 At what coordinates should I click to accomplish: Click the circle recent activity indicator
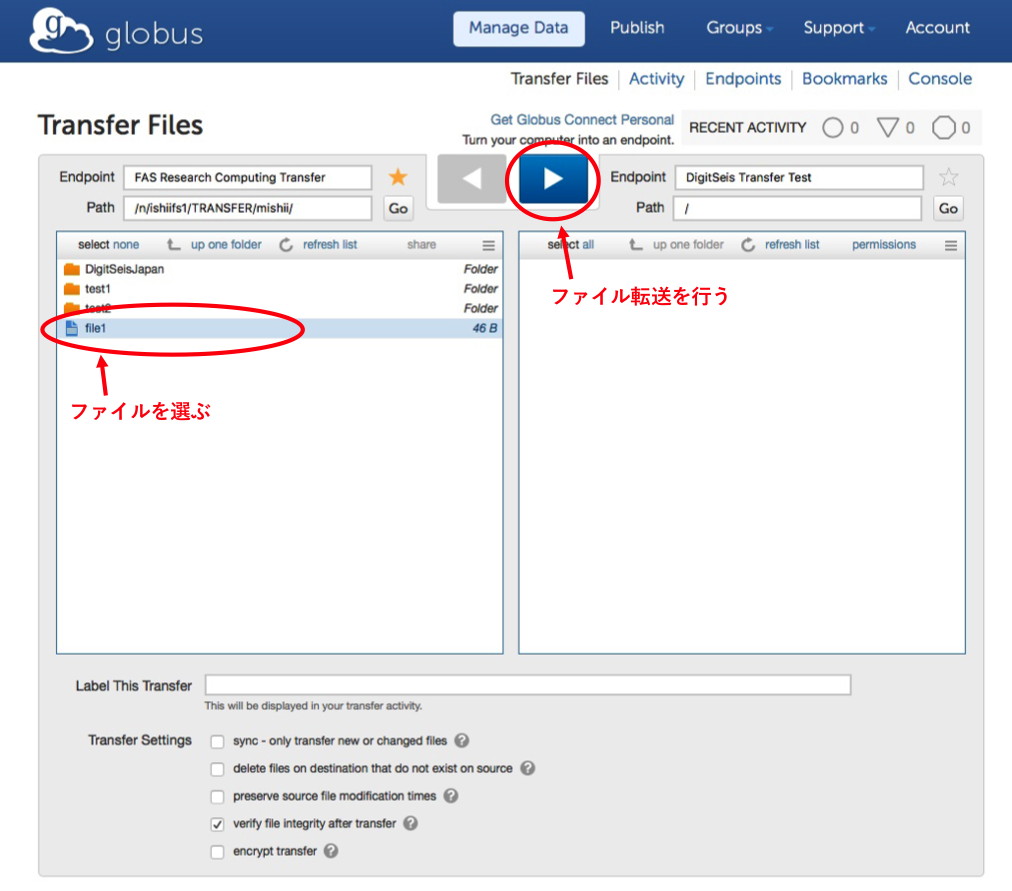(x=833, y=128)
